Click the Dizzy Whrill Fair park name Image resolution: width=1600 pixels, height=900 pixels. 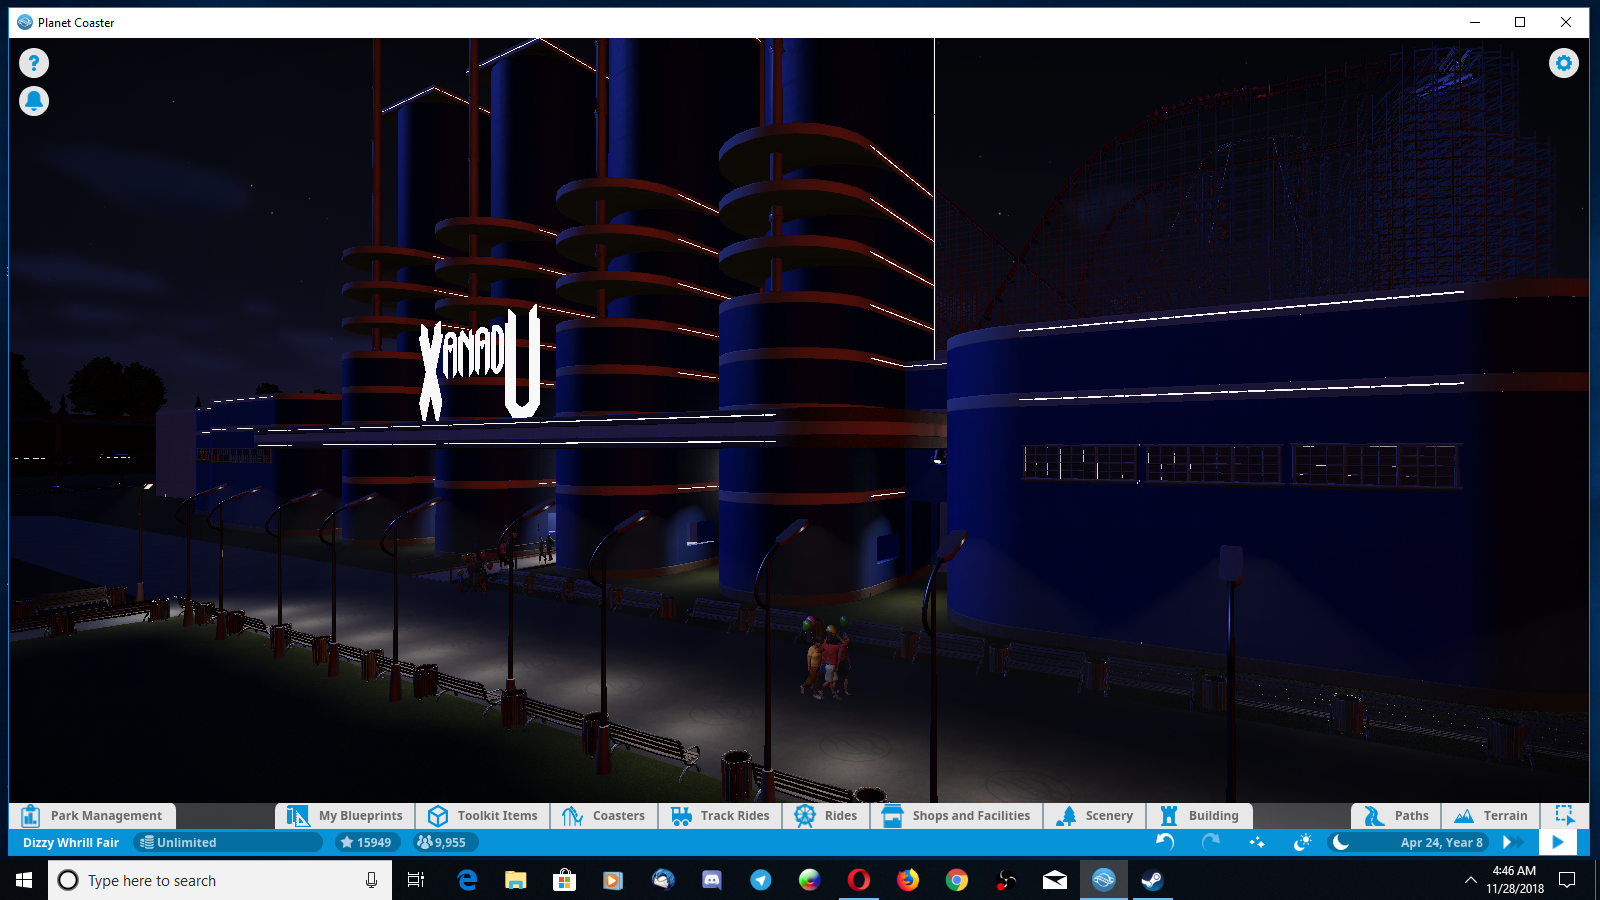point(71,842)
